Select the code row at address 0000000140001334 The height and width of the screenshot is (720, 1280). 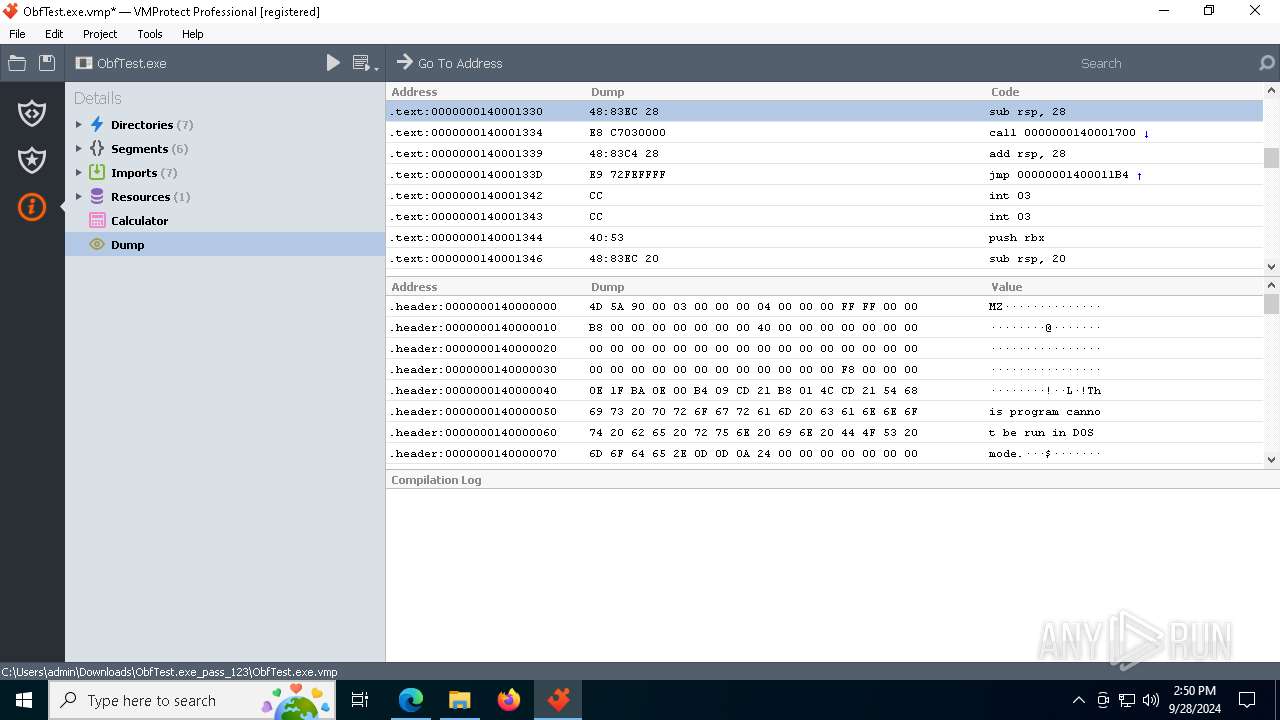click(x=825, y=132)
